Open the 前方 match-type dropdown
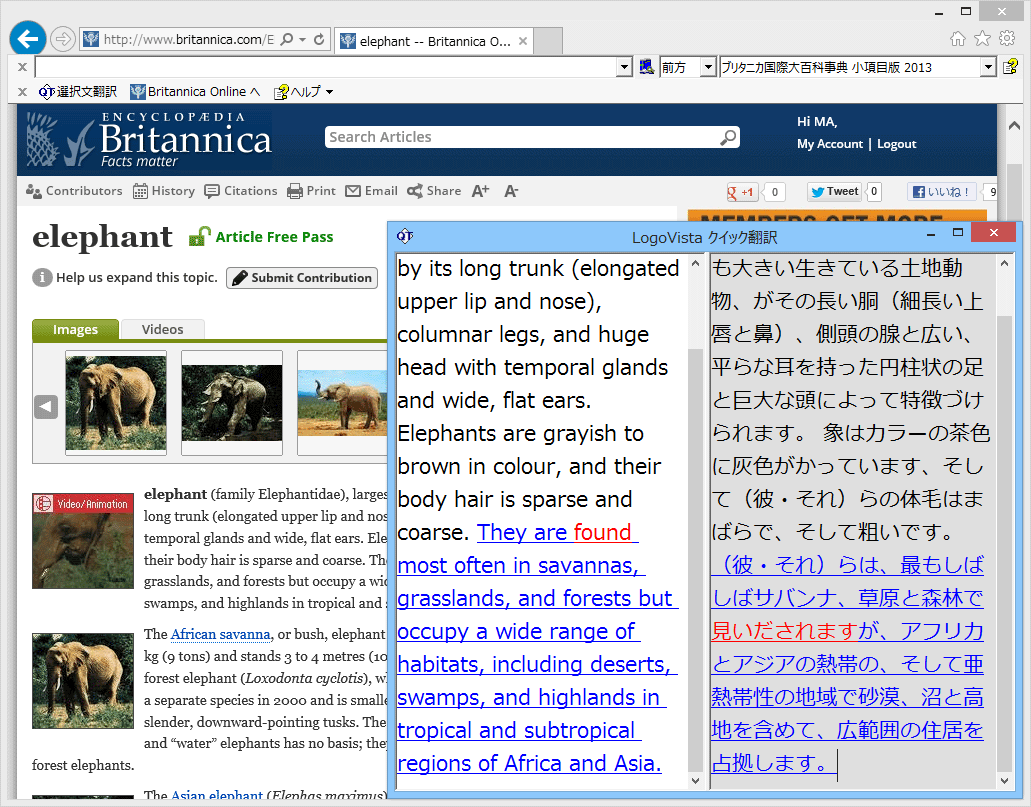 708,67
